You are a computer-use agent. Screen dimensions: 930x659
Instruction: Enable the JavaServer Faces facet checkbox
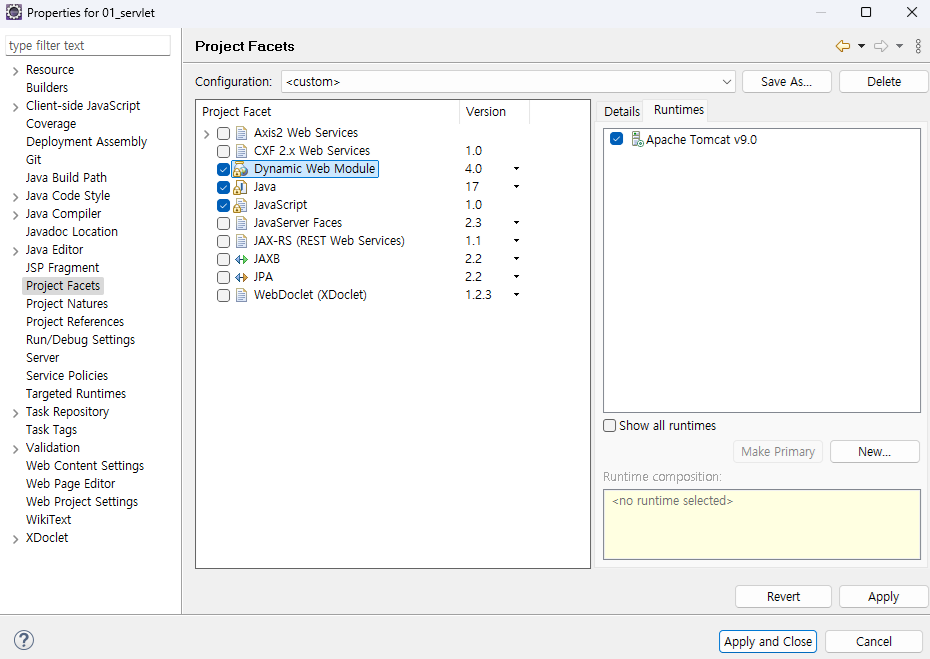(223, 224)
